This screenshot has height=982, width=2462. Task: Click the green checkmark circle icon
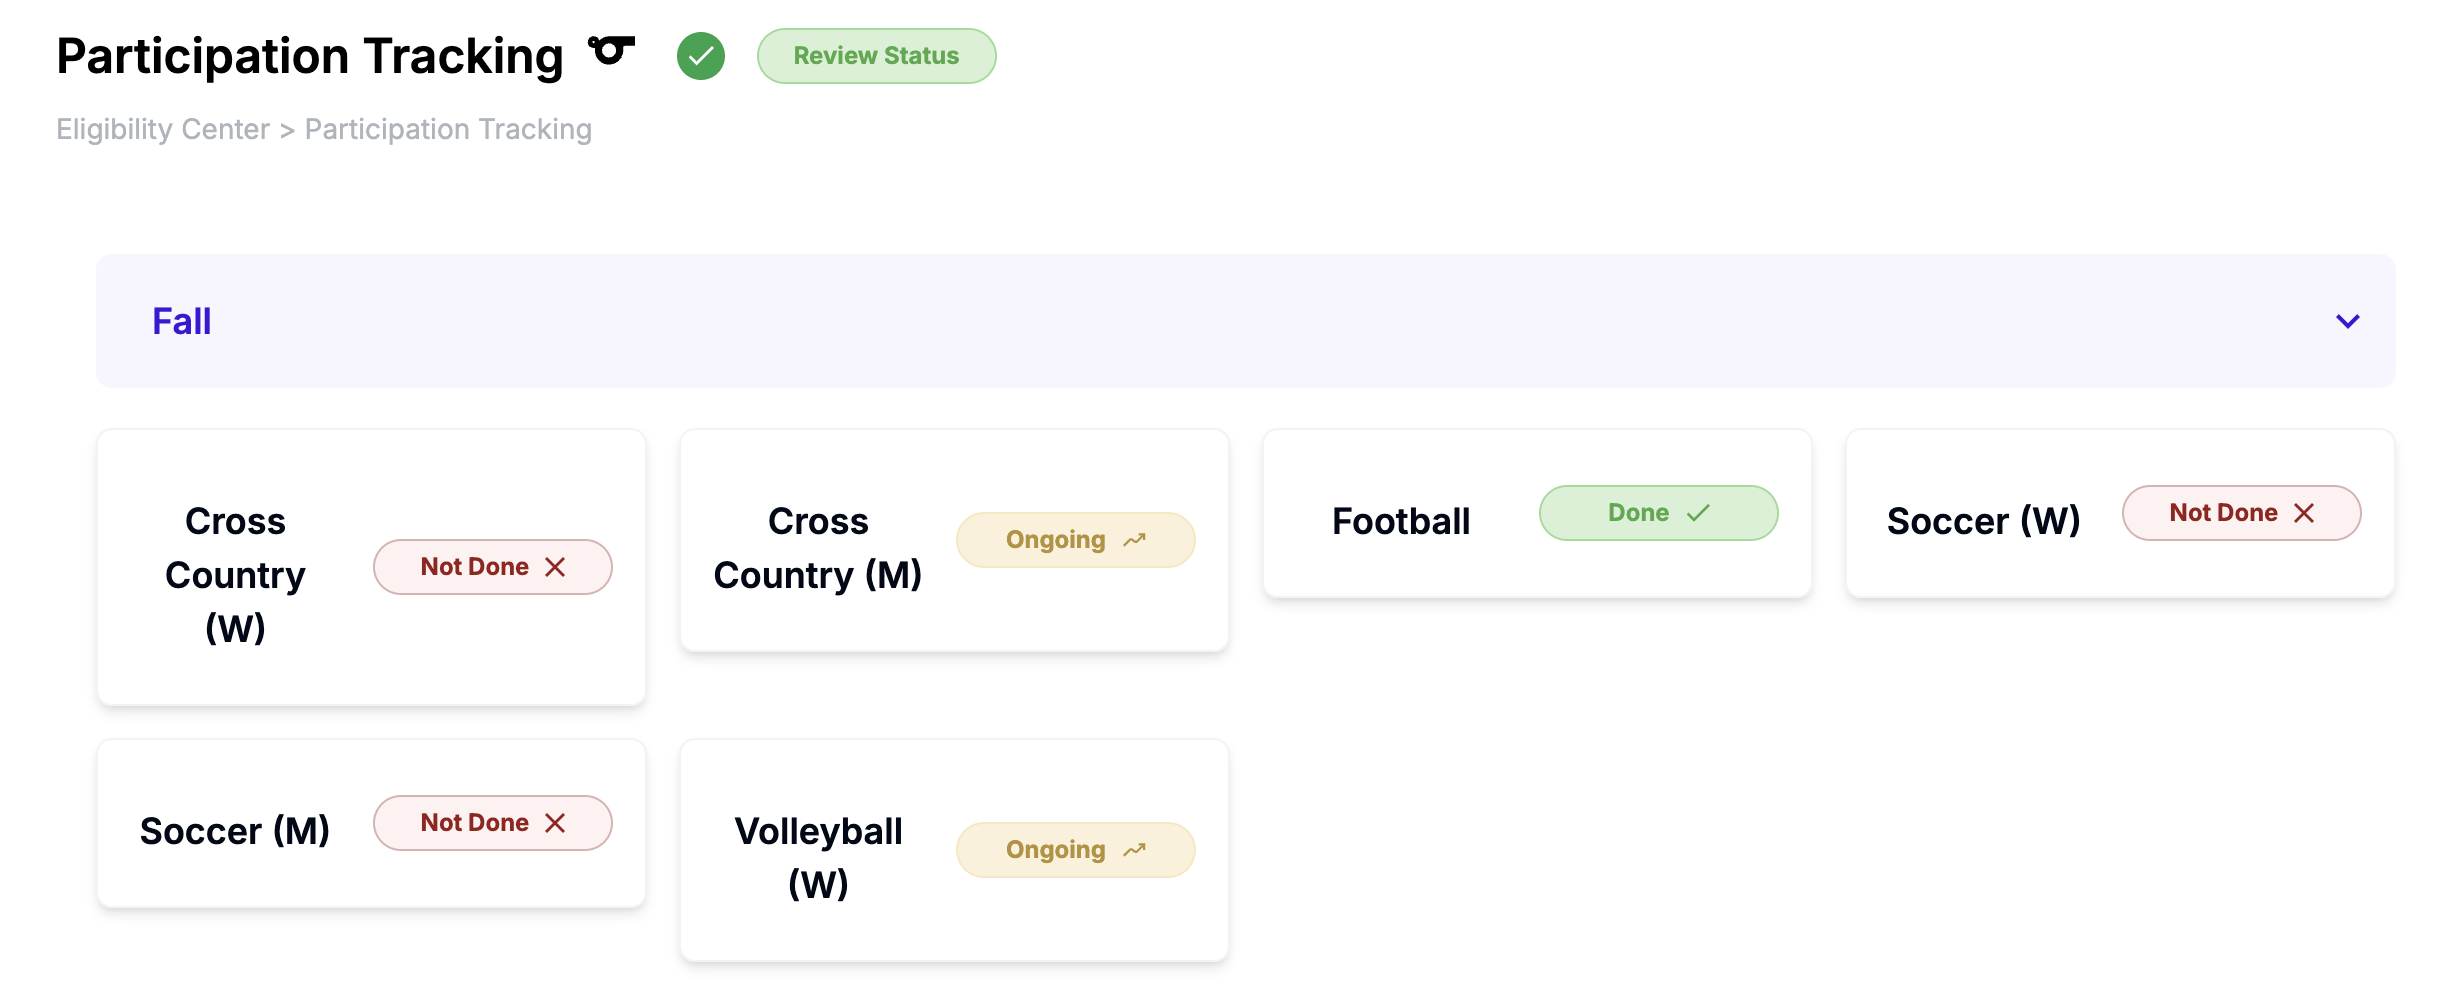701,56
